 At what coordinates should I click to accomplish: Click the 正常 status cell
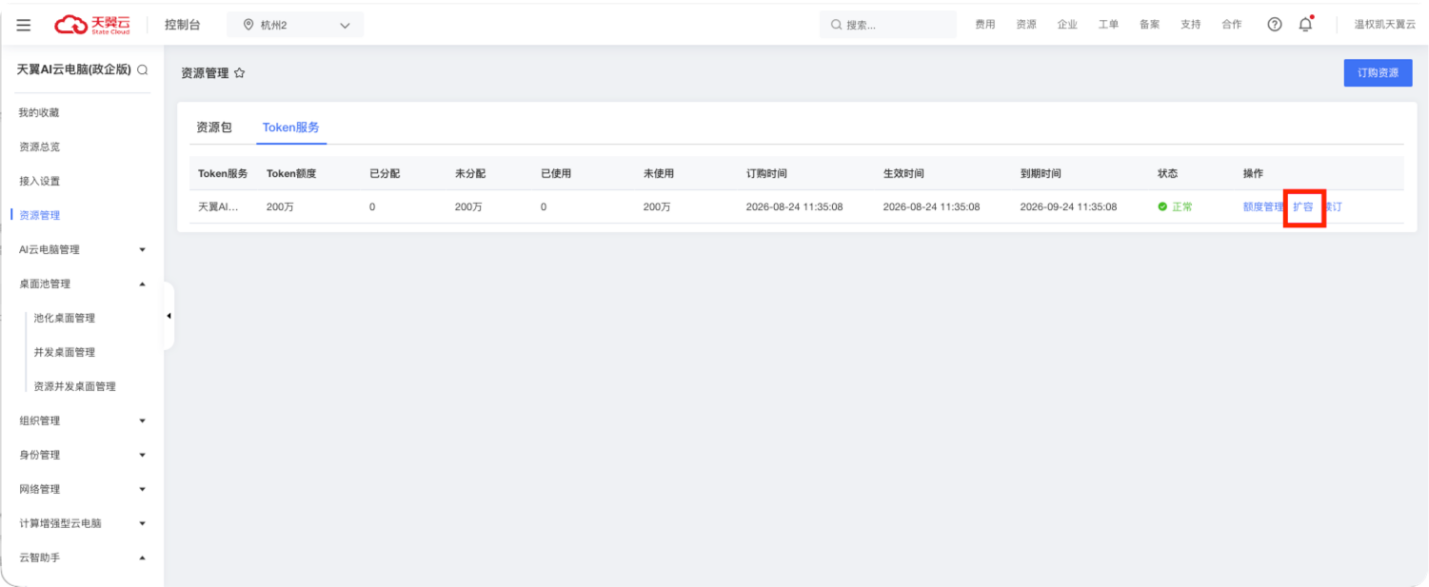[x=1175, y=207]
